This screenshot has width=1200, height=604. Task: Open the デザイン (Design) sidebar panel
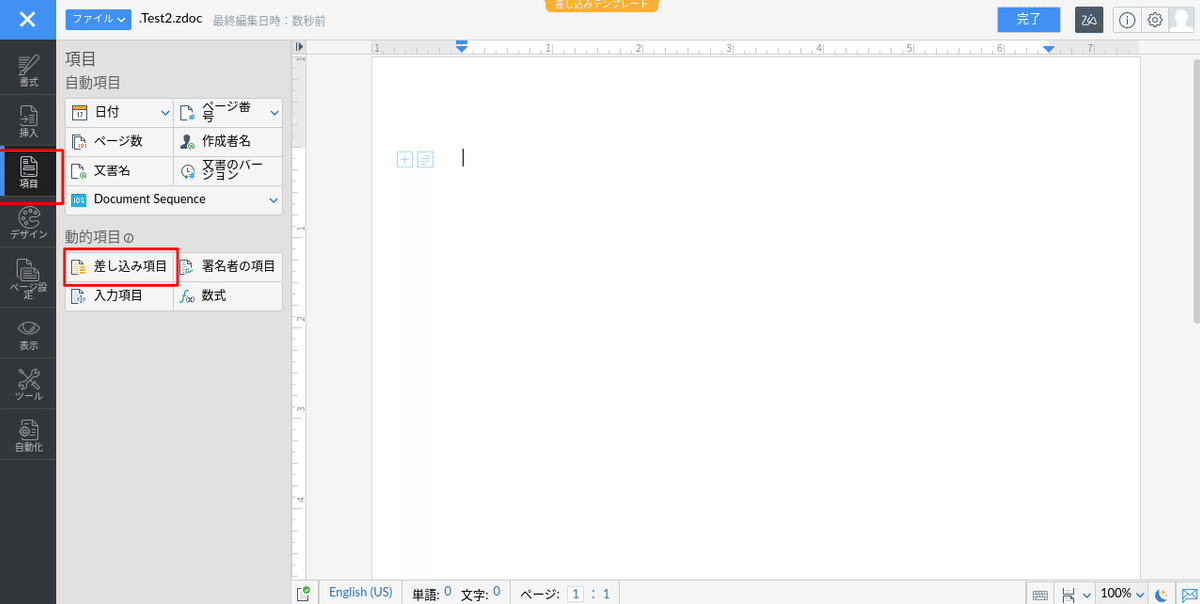click(28, 223)
